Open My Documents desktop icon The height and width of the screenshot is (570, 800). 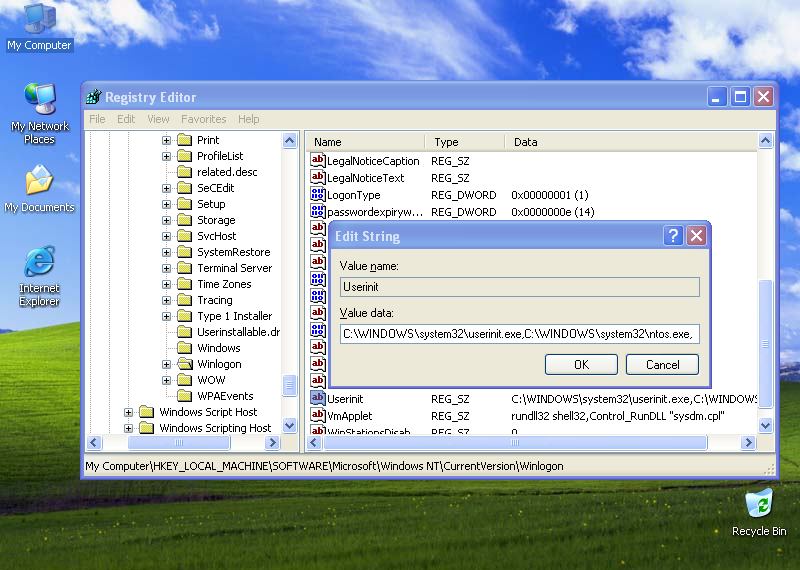(x=39, y=189)
